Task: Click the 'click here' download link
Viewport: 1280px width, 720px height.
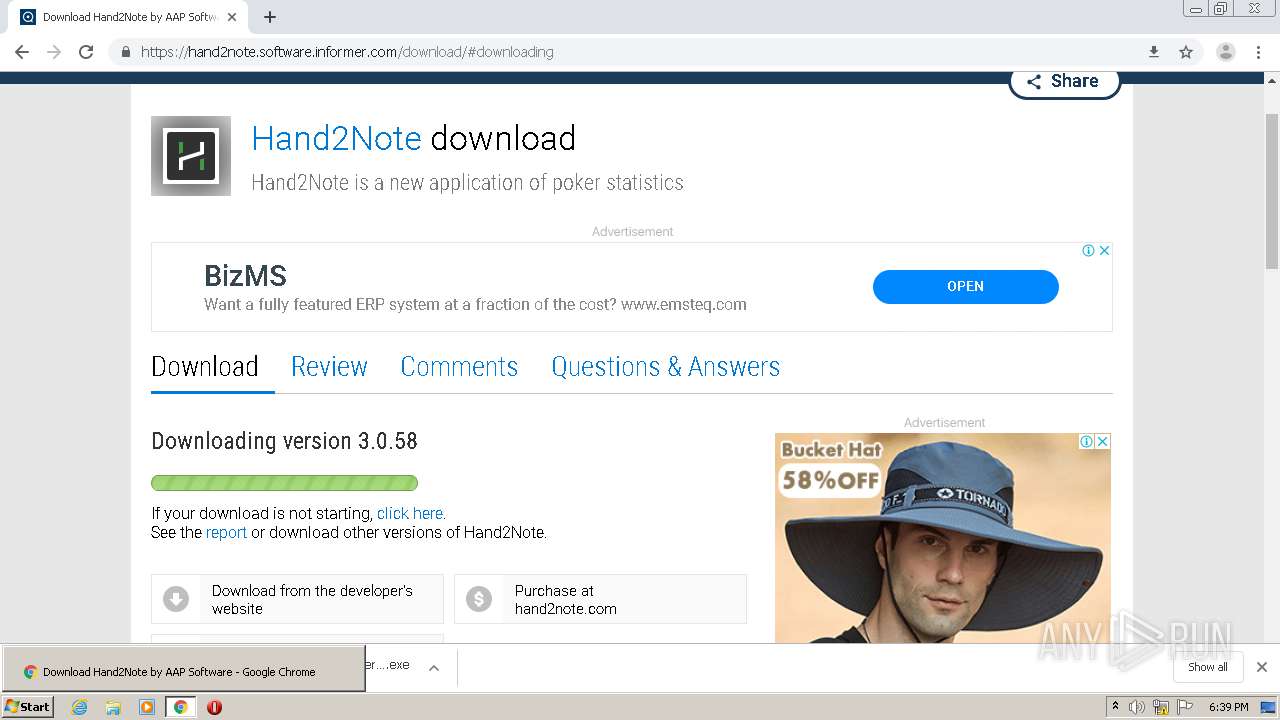Action: click(410, 513)
